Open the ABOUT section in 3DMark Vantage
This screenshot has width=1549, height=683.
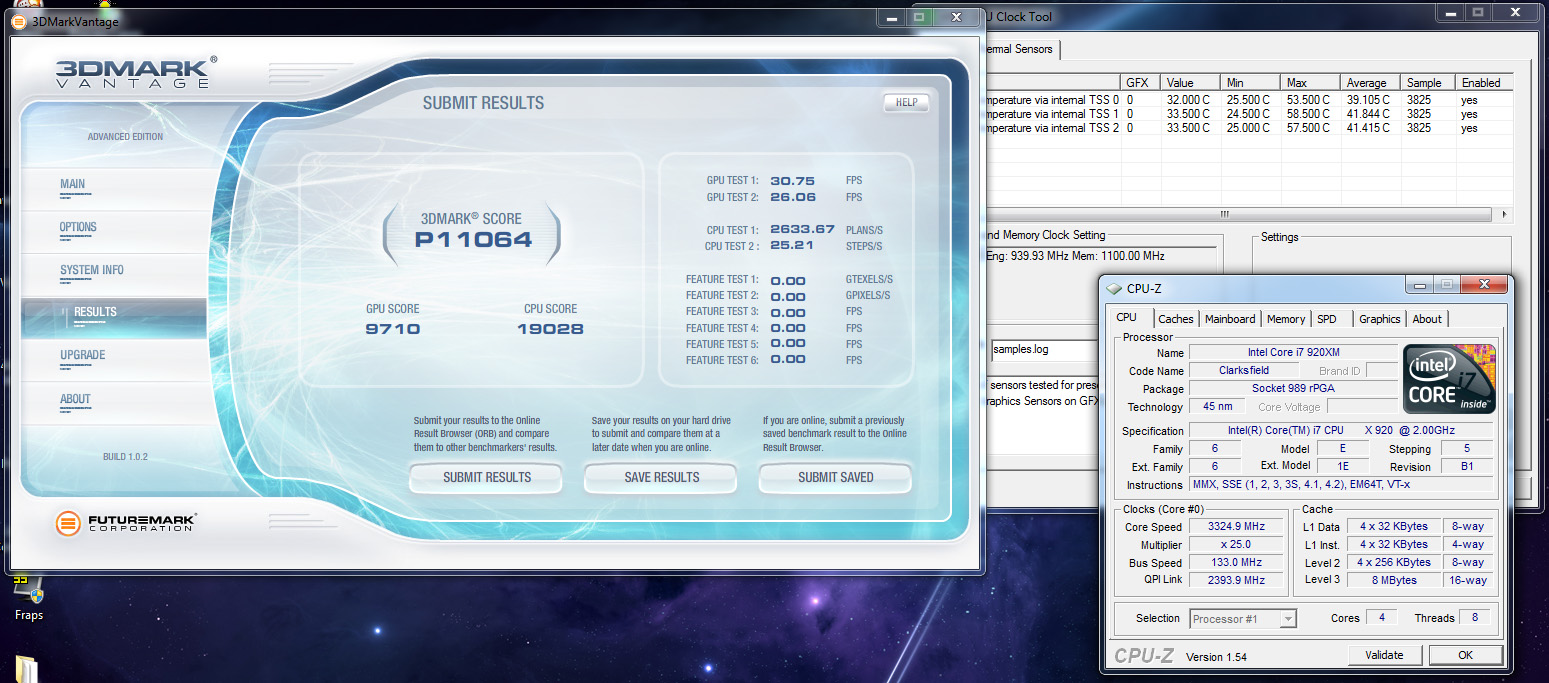75,399
